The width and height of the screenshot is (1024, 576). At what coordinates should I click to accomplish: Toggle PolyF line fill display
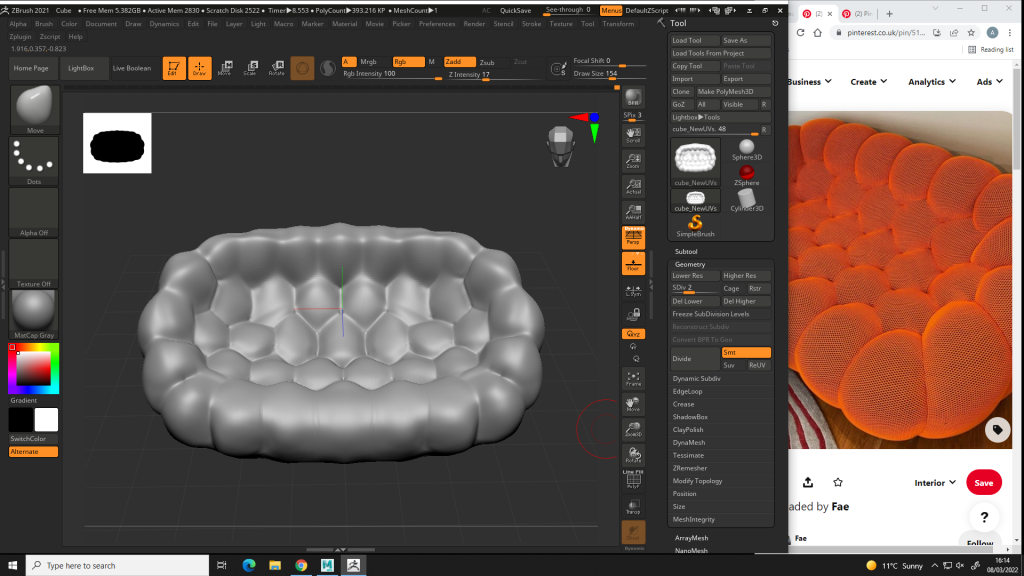[633, 480]
